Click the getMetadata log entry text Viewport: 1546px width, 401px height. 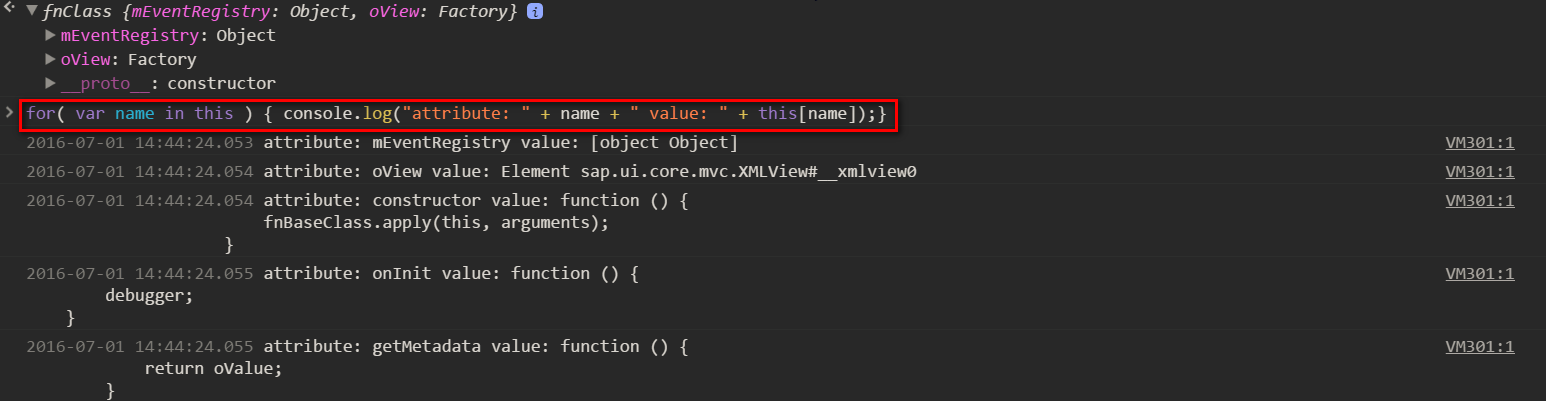477,346
